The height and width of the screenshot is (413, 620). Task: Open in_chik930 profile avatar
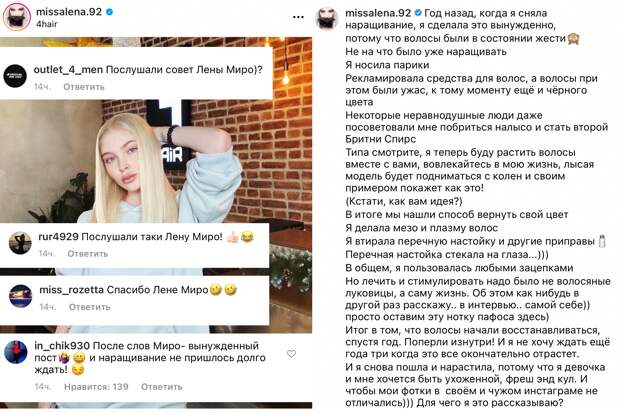[x=15, y=352]
